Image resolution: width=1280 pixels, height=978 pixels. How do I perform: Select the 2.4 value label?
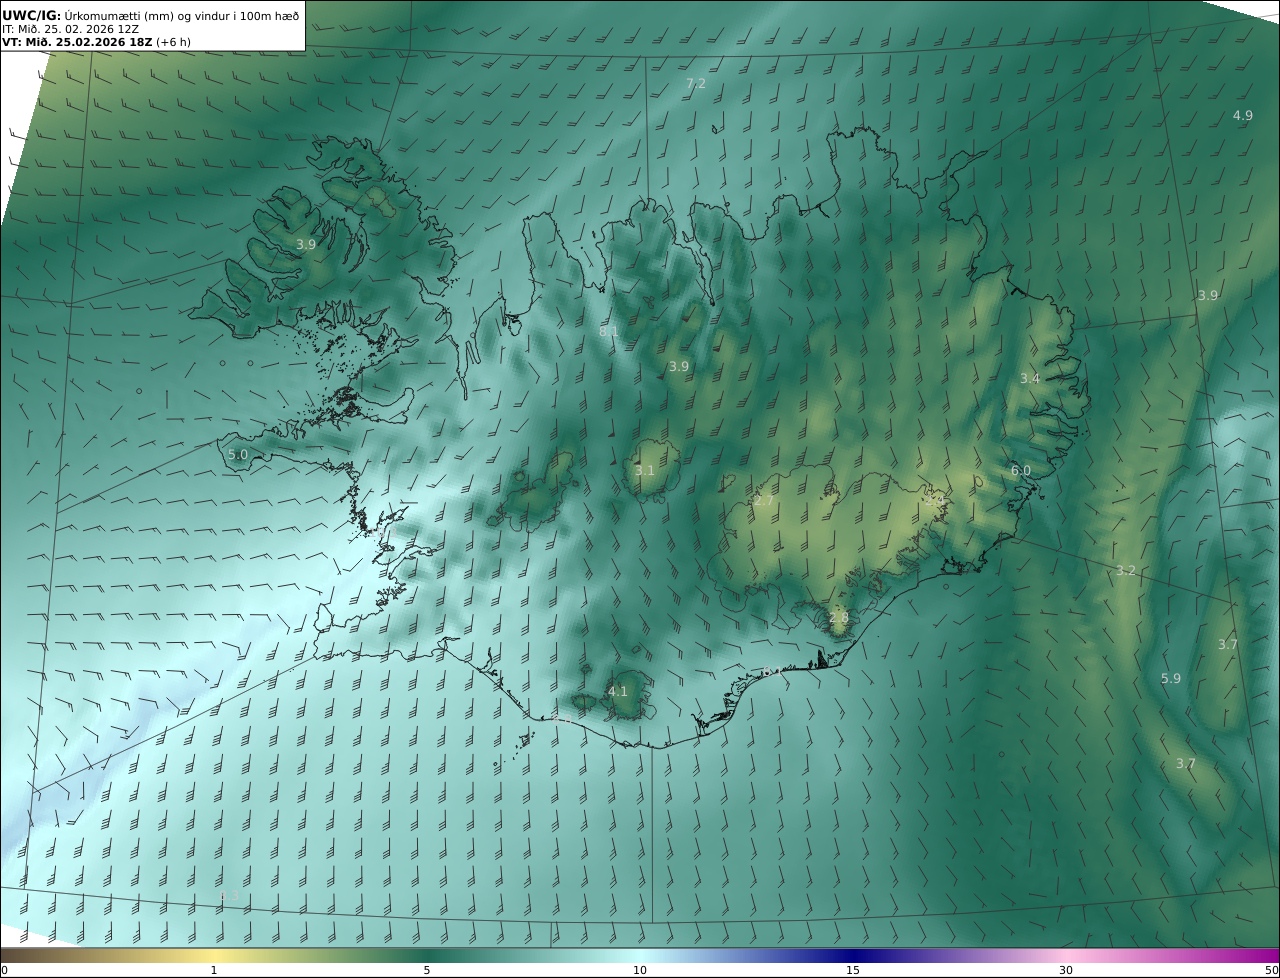point(936,499)
